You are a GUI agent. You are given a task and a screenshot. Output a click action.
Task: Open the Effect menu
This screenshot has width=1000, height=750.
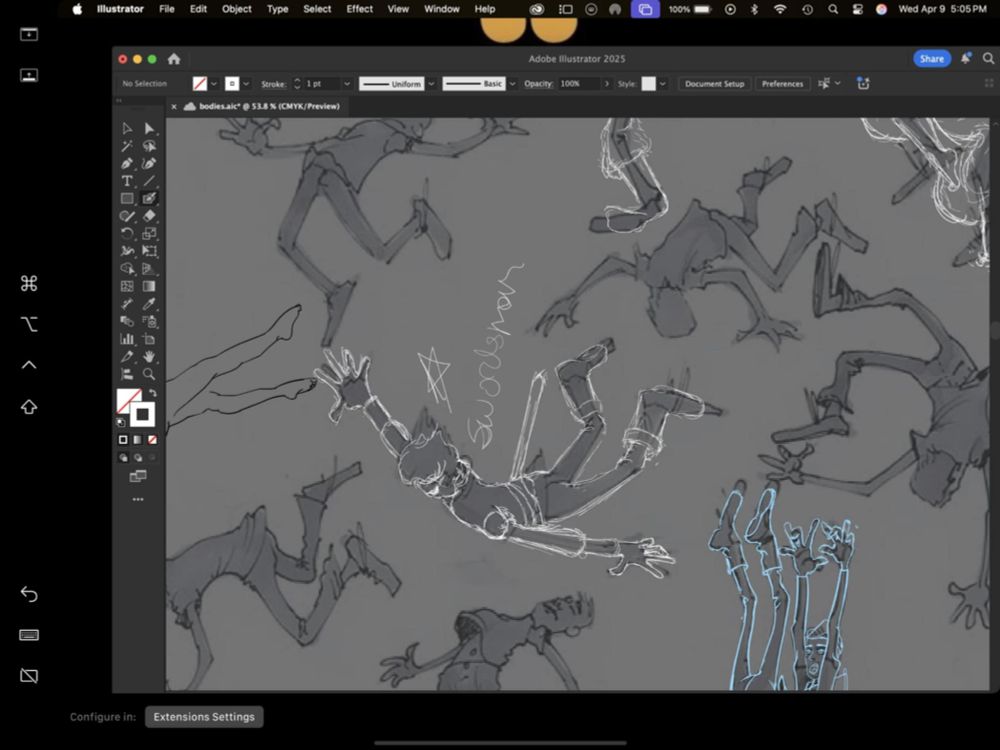point(359,9)
